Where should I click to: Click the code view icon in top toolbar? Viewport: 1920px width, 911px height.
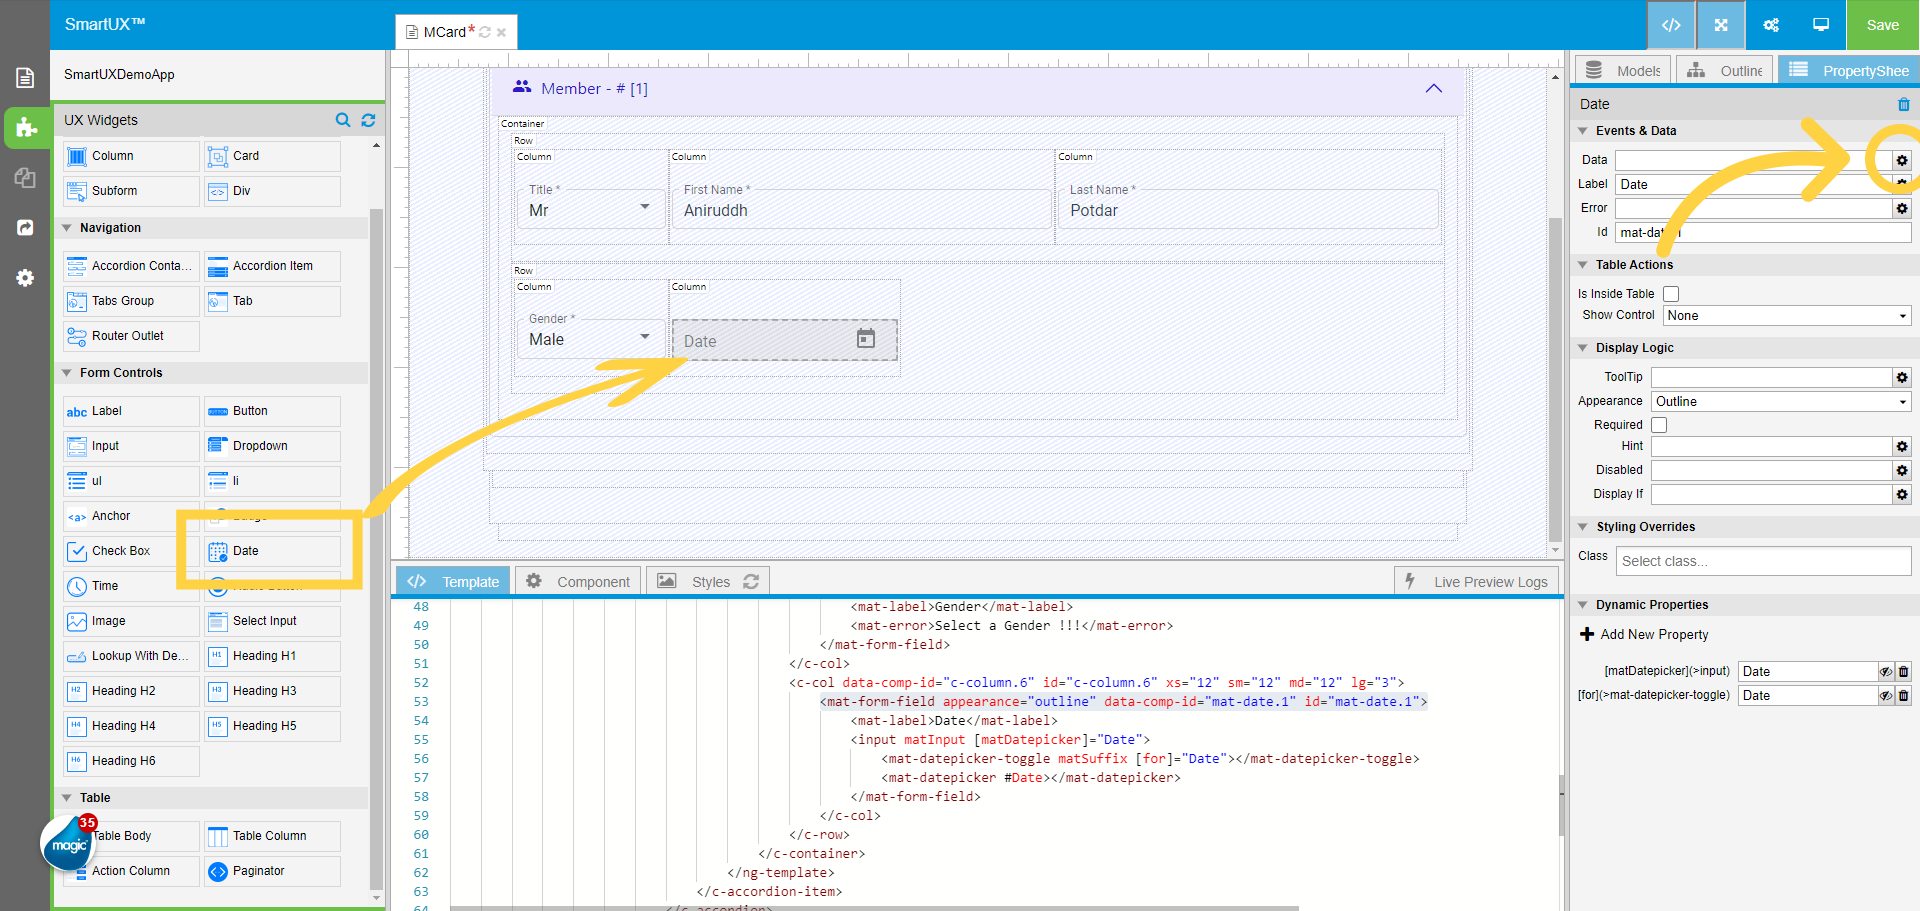click(1670, 25)
